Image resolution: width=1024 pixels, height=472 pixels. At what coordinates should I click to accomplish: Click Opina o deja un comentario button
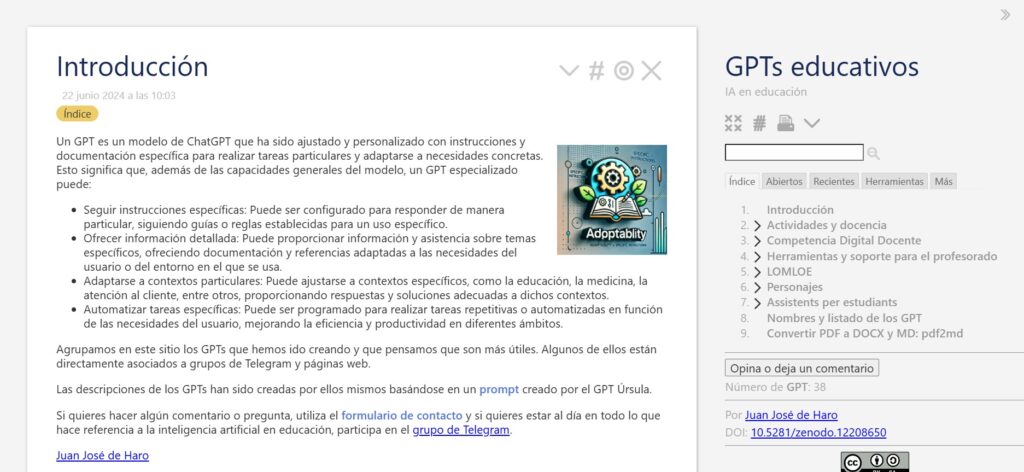[x=802, y=368]
